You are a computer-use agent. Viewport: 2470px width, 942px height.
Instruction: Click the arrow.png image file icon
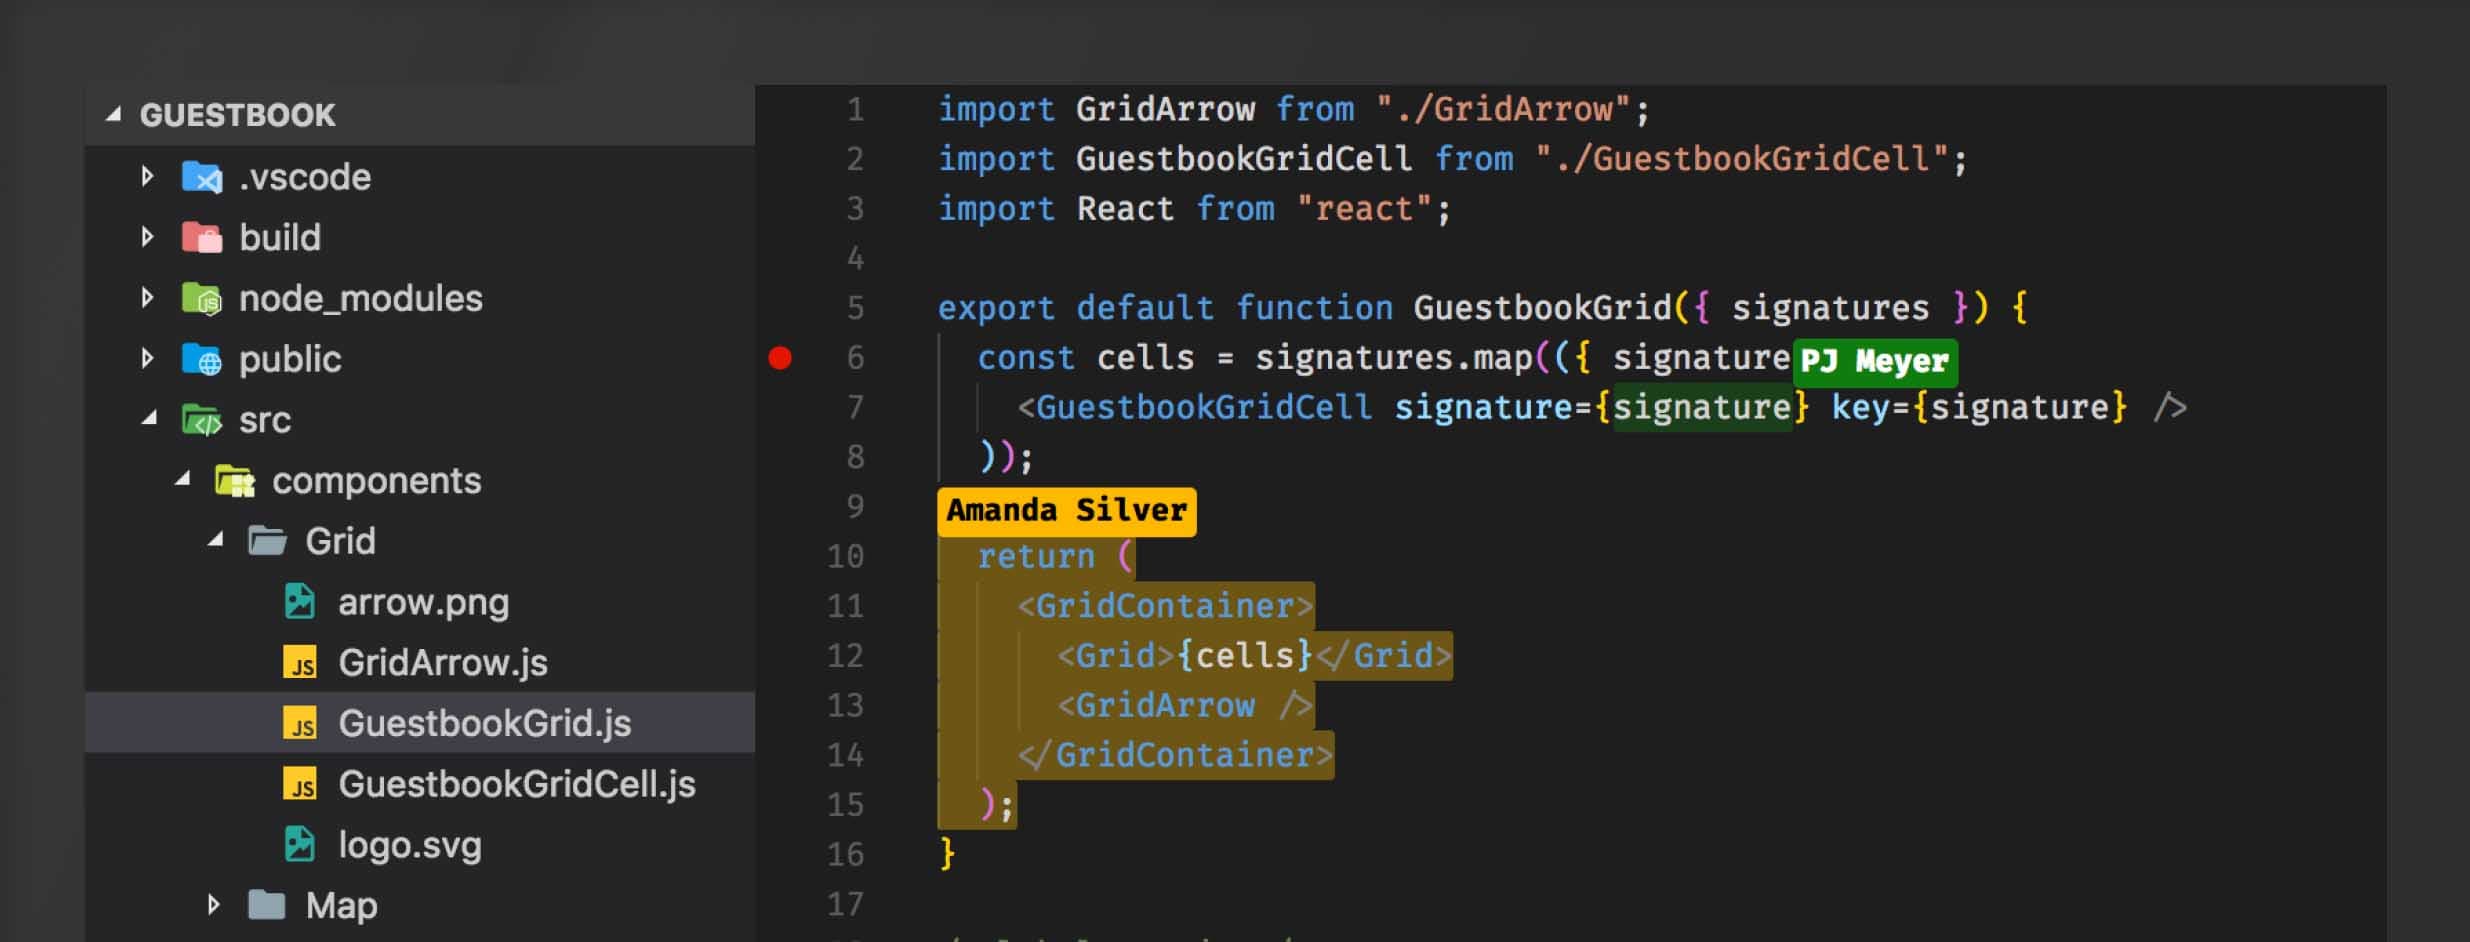[x=299, y=602]
